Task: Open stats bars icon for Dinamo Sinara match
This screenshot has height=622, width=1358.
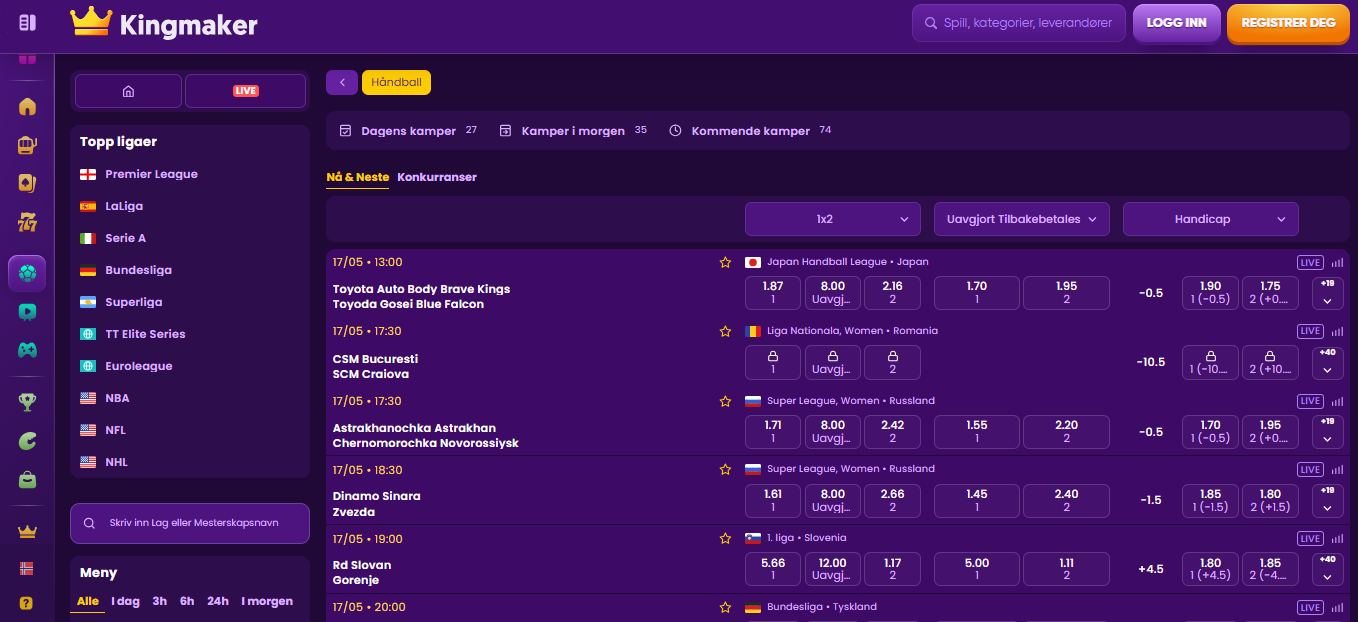Action: pyautogui.click(x=1337, y=470)
